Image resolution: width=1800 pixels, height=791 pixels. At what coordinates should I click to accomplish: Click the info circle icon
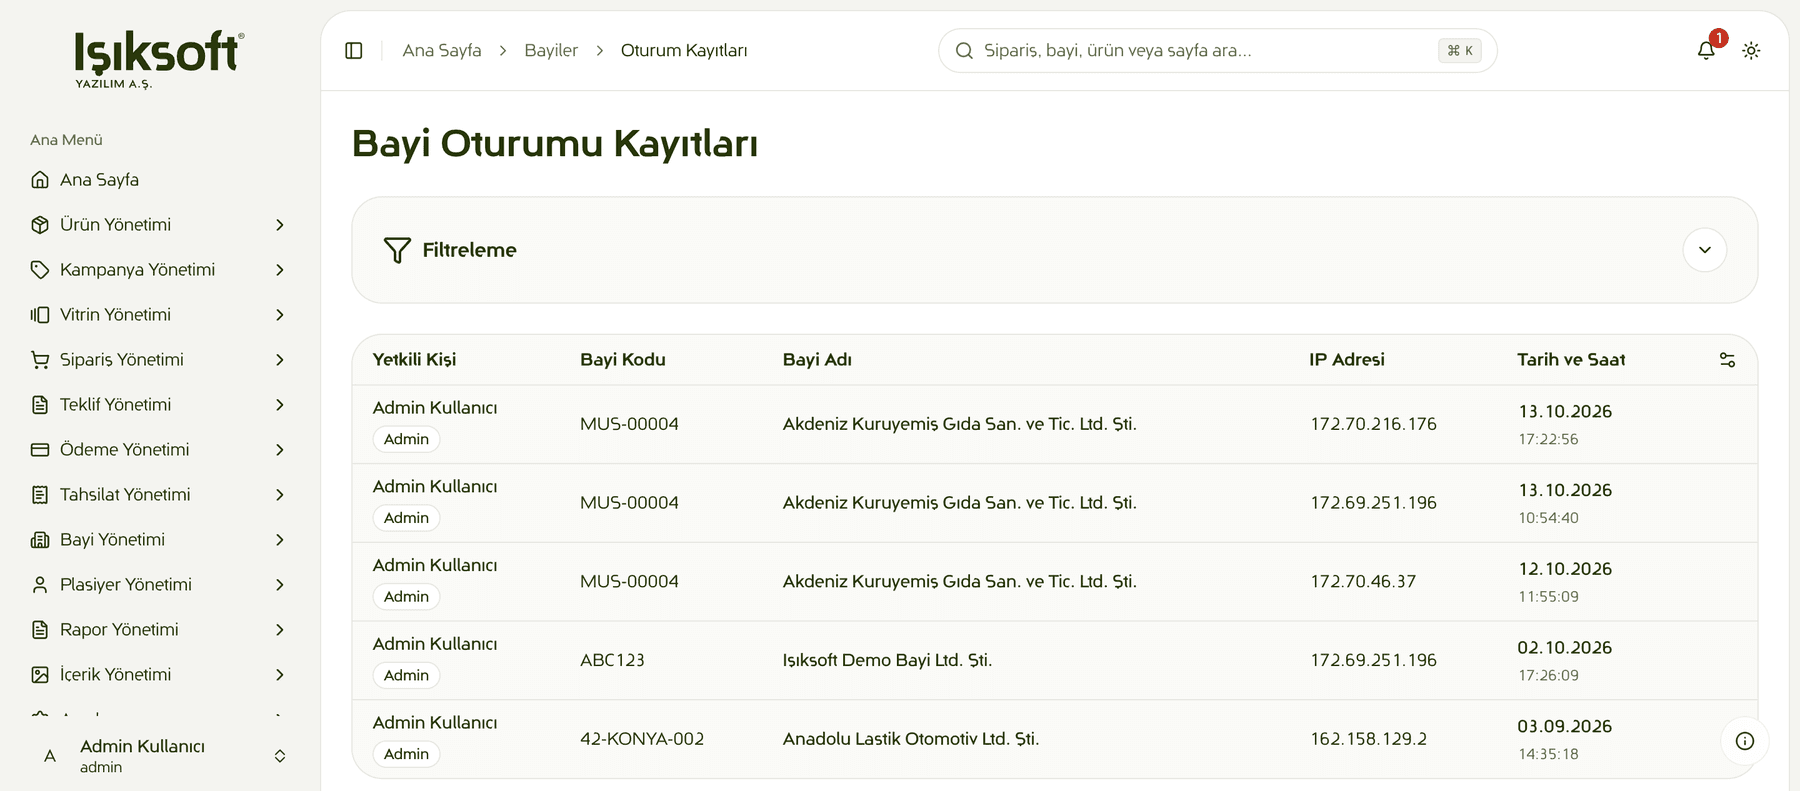(1745, 741)
